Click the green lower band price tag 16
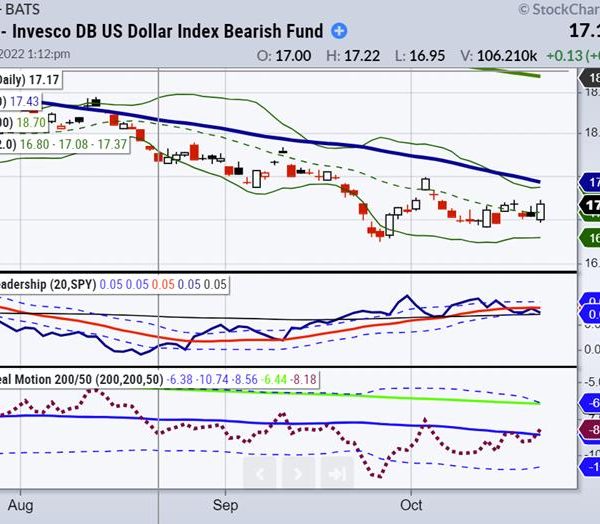The width and height of the screenshot is (600, 524). point(590,238)
